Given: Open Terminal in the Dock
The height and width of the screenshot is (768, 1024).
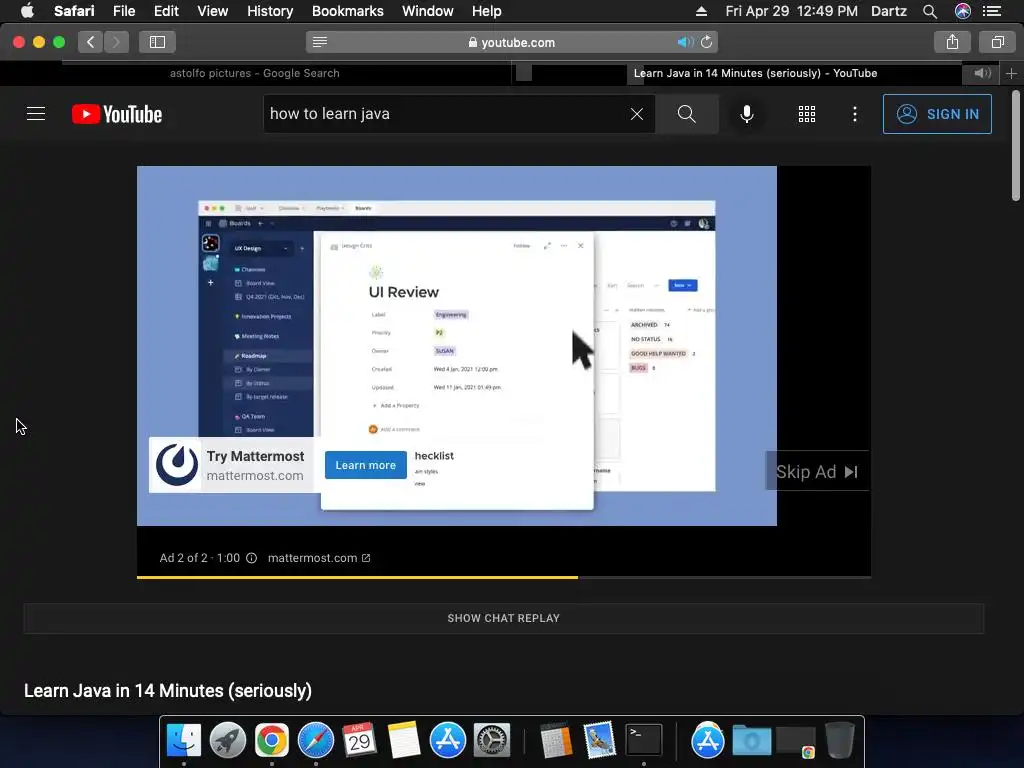Looking at the screenshot, I should click(644, 741).
